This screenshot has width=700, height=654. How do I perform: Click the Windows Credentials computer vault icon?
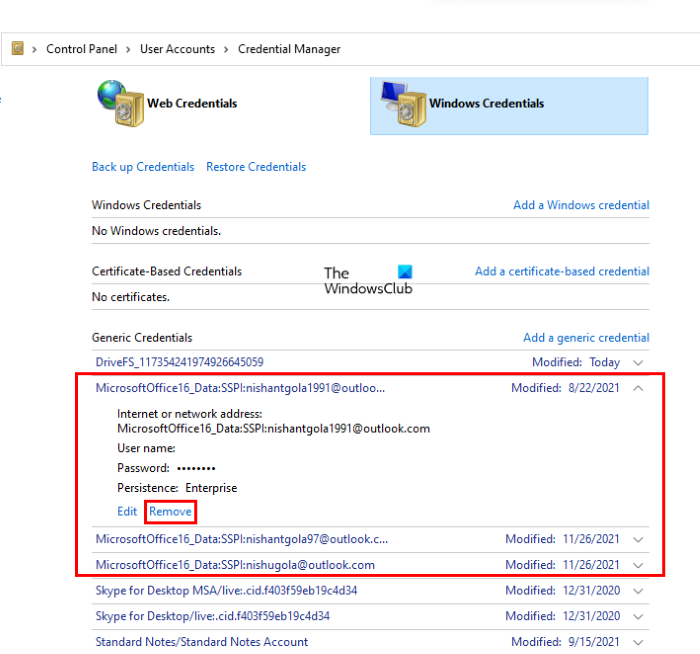[x=403, y=104]
